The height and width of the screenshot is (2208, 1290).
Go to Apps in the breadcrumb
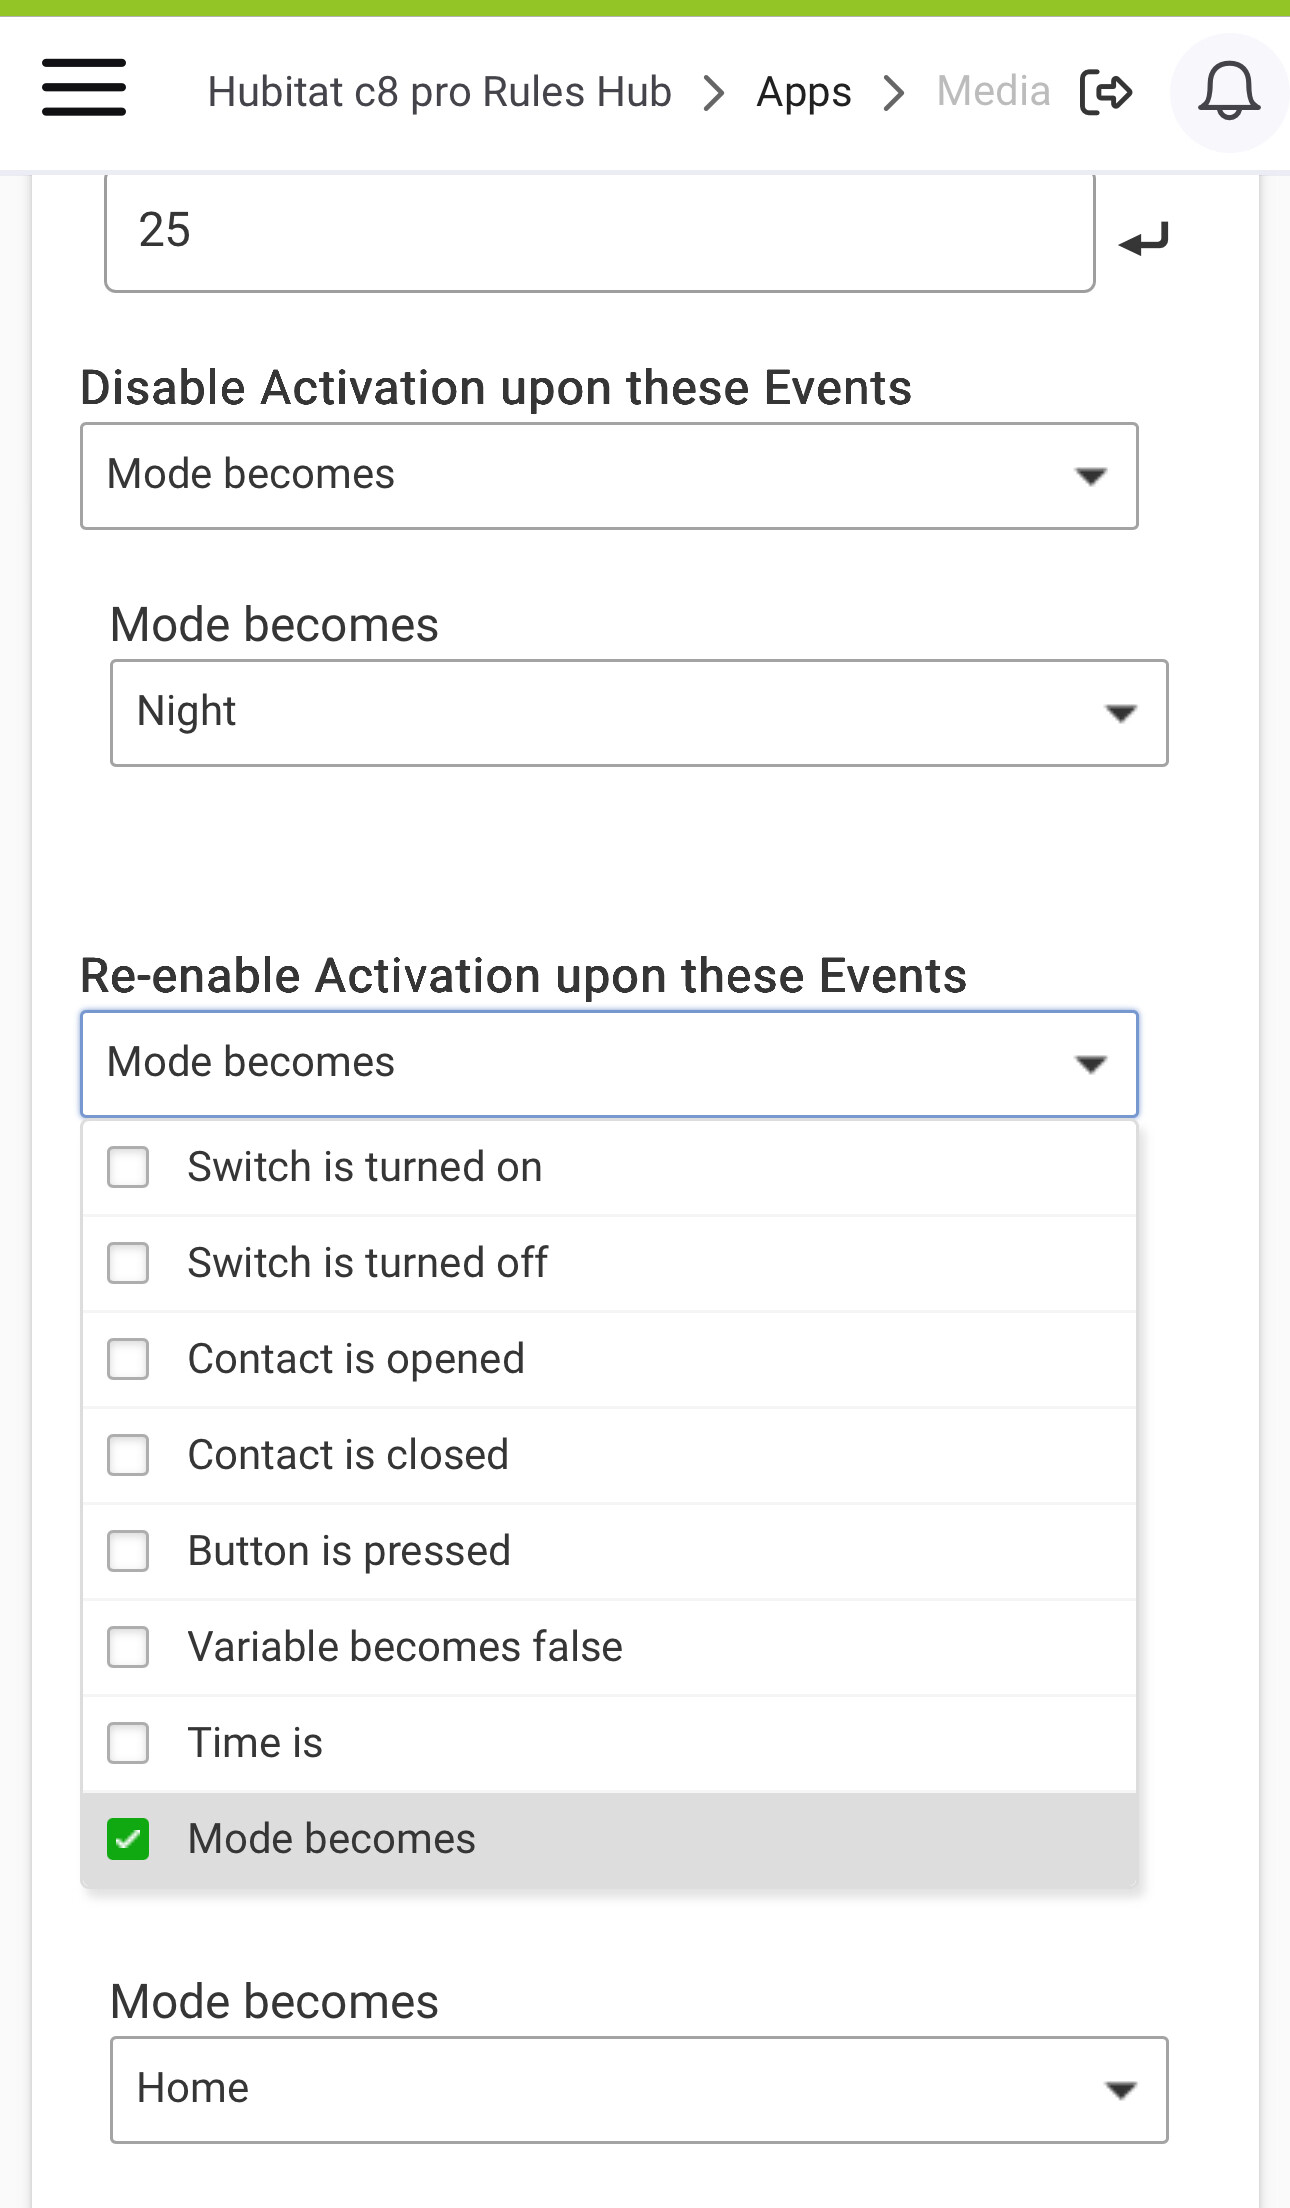[803, 92]
